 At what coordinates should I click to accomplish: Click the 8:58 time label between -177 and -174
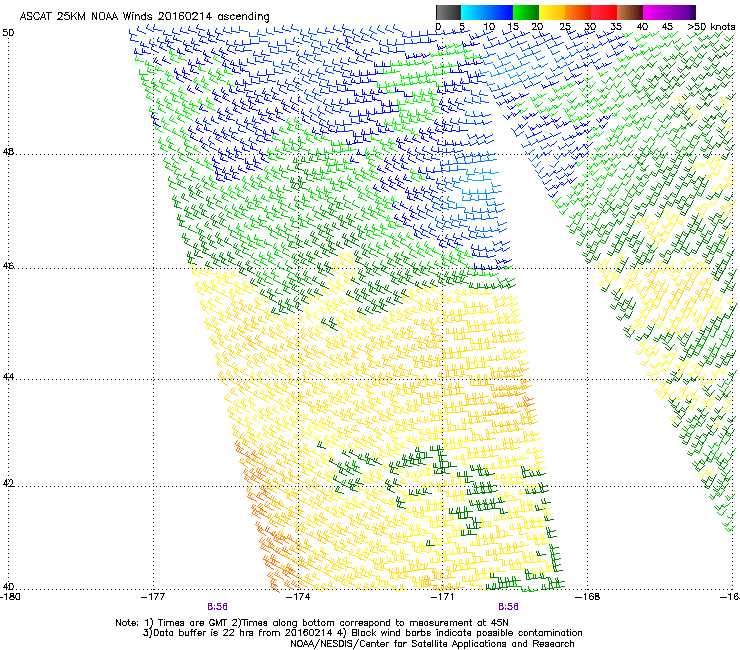217,607
